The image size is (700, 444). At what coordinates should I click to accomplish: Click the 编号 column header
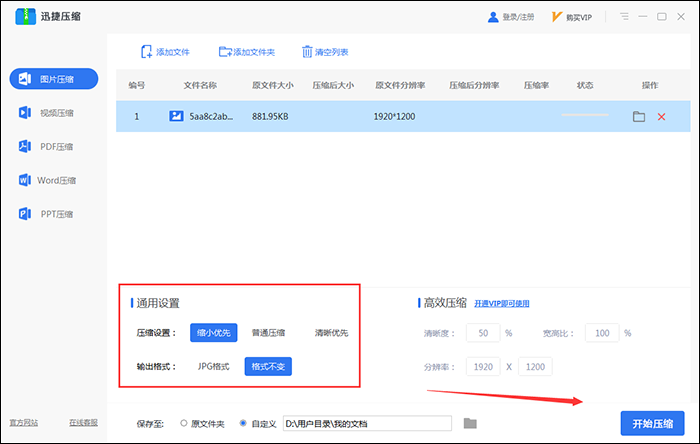(137, 85)
